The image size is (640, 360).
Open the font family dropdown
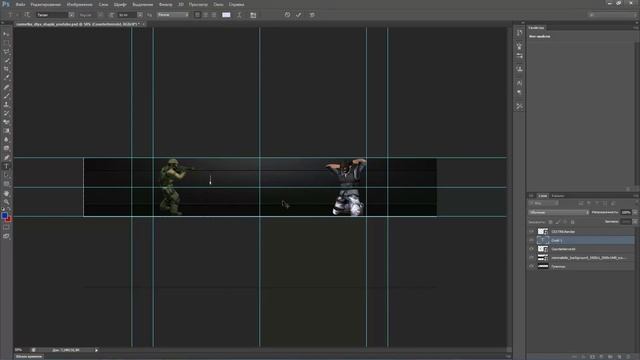[71, 15]
